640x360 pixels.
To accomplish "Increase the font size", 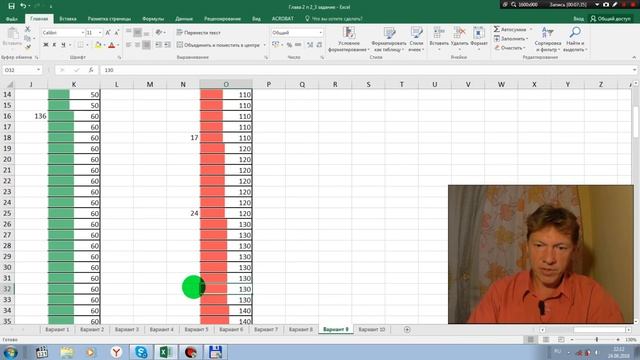I will pos(108,32).
